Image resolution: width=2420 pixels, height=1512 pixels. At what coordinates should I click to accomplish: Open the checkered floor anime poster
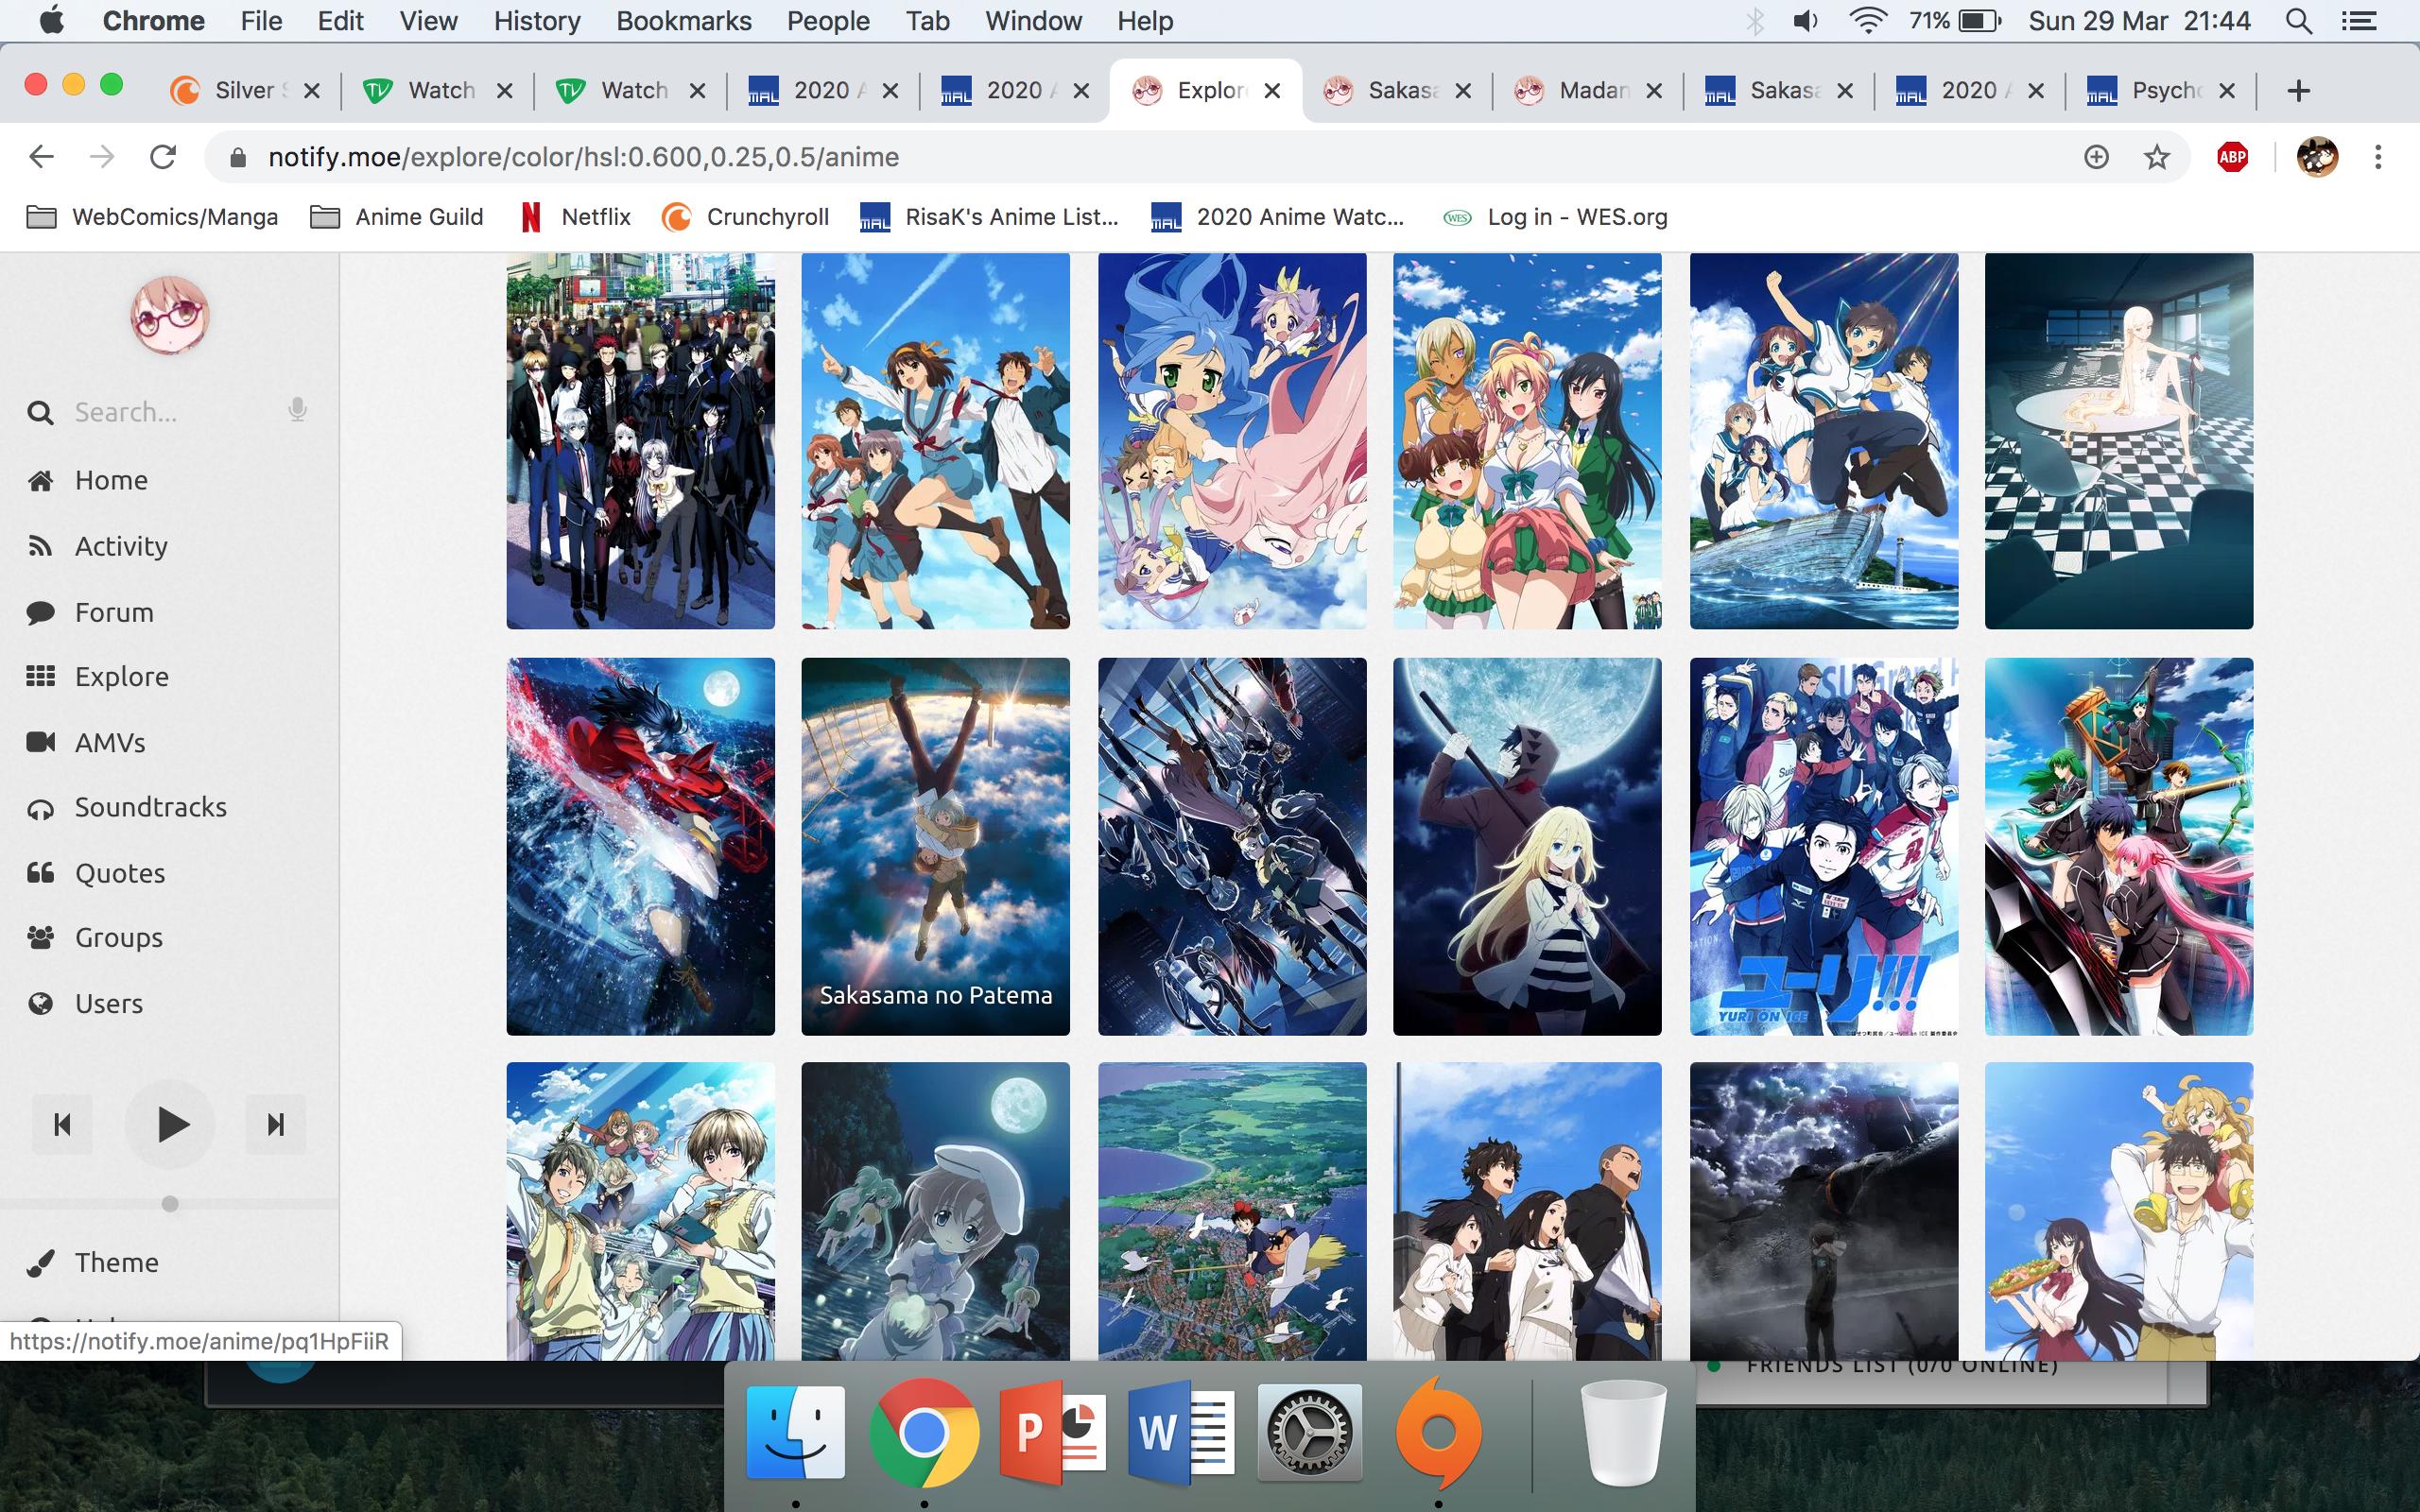point(2119,441)
